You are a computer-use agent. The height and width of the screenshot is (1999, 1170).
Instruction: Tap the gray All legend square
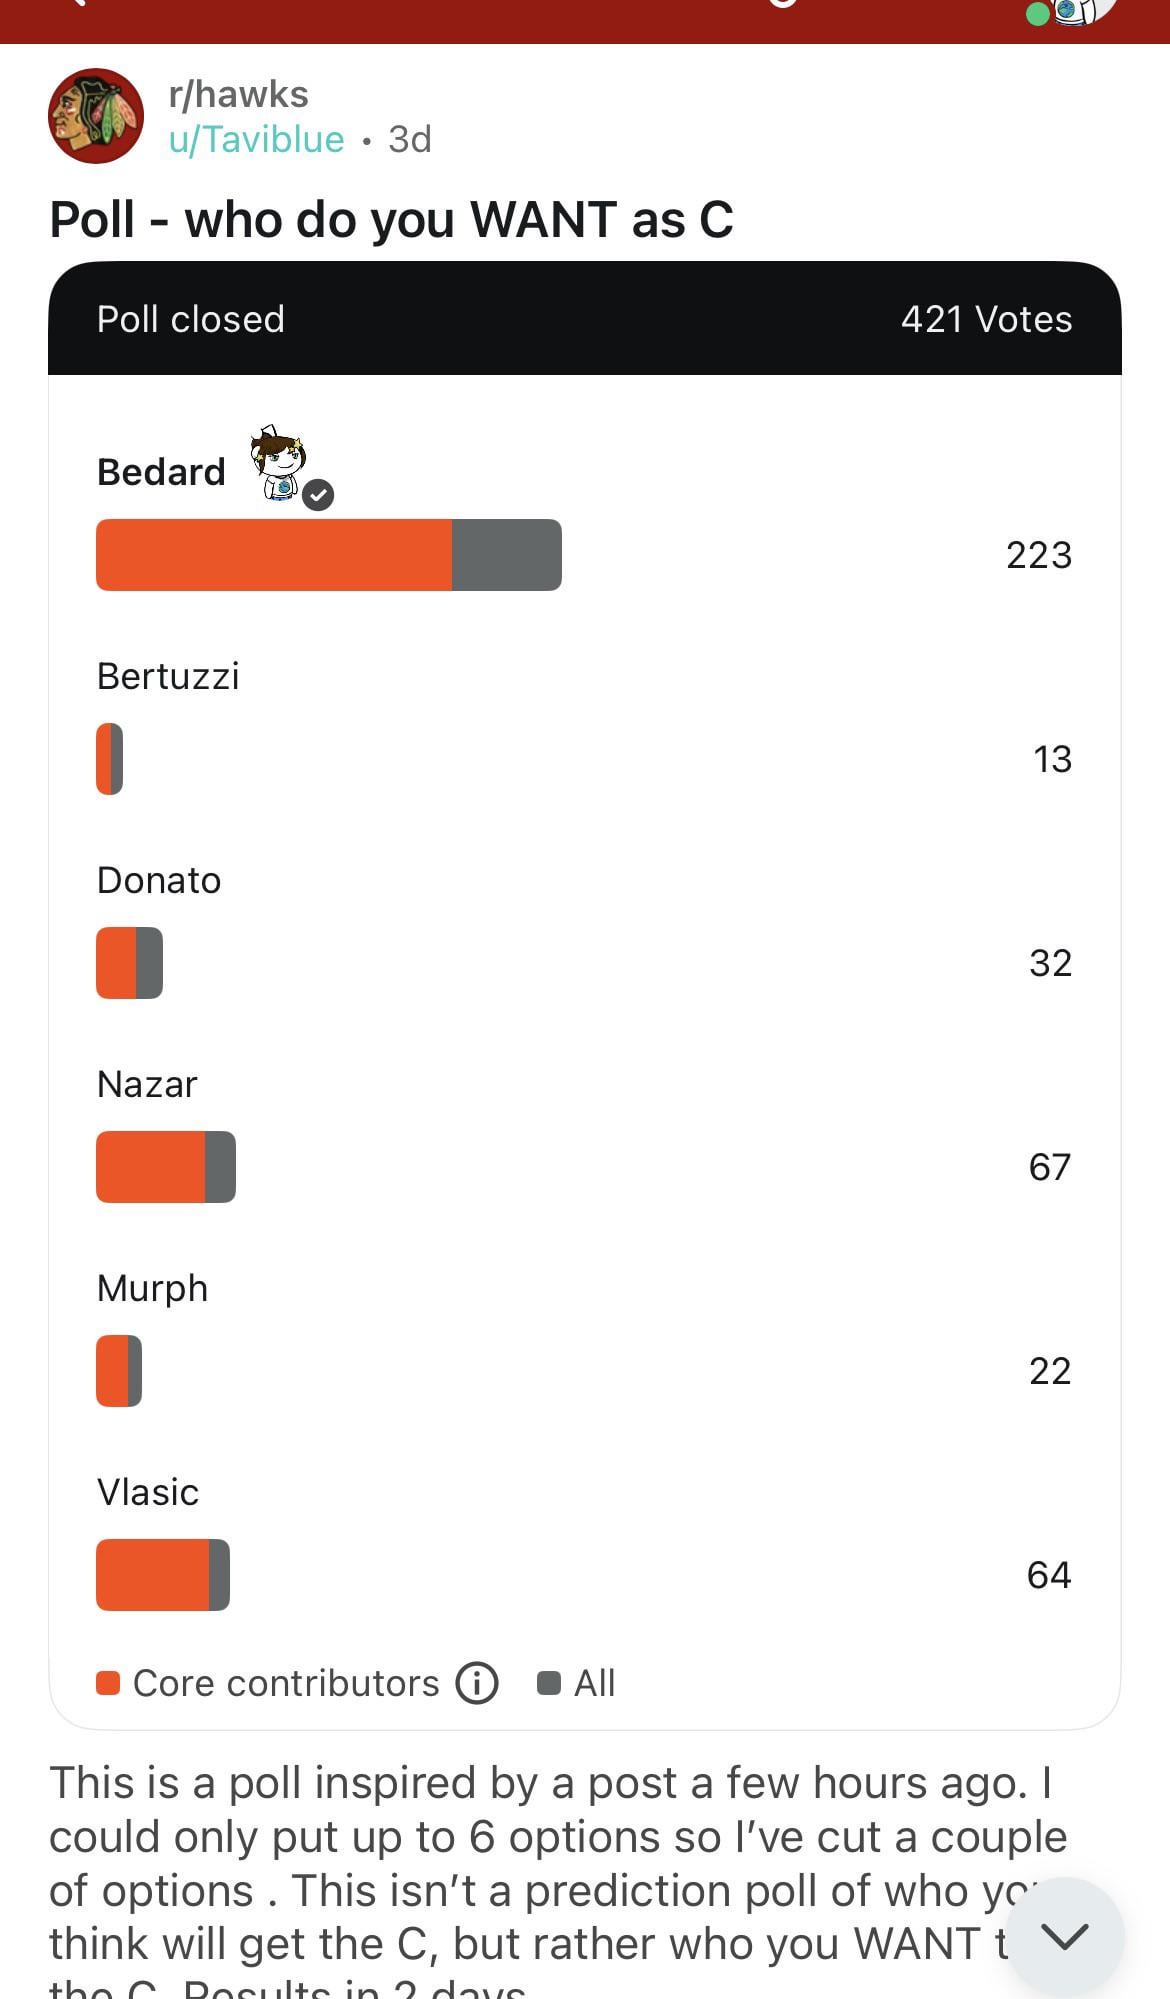coord(549,1683)
